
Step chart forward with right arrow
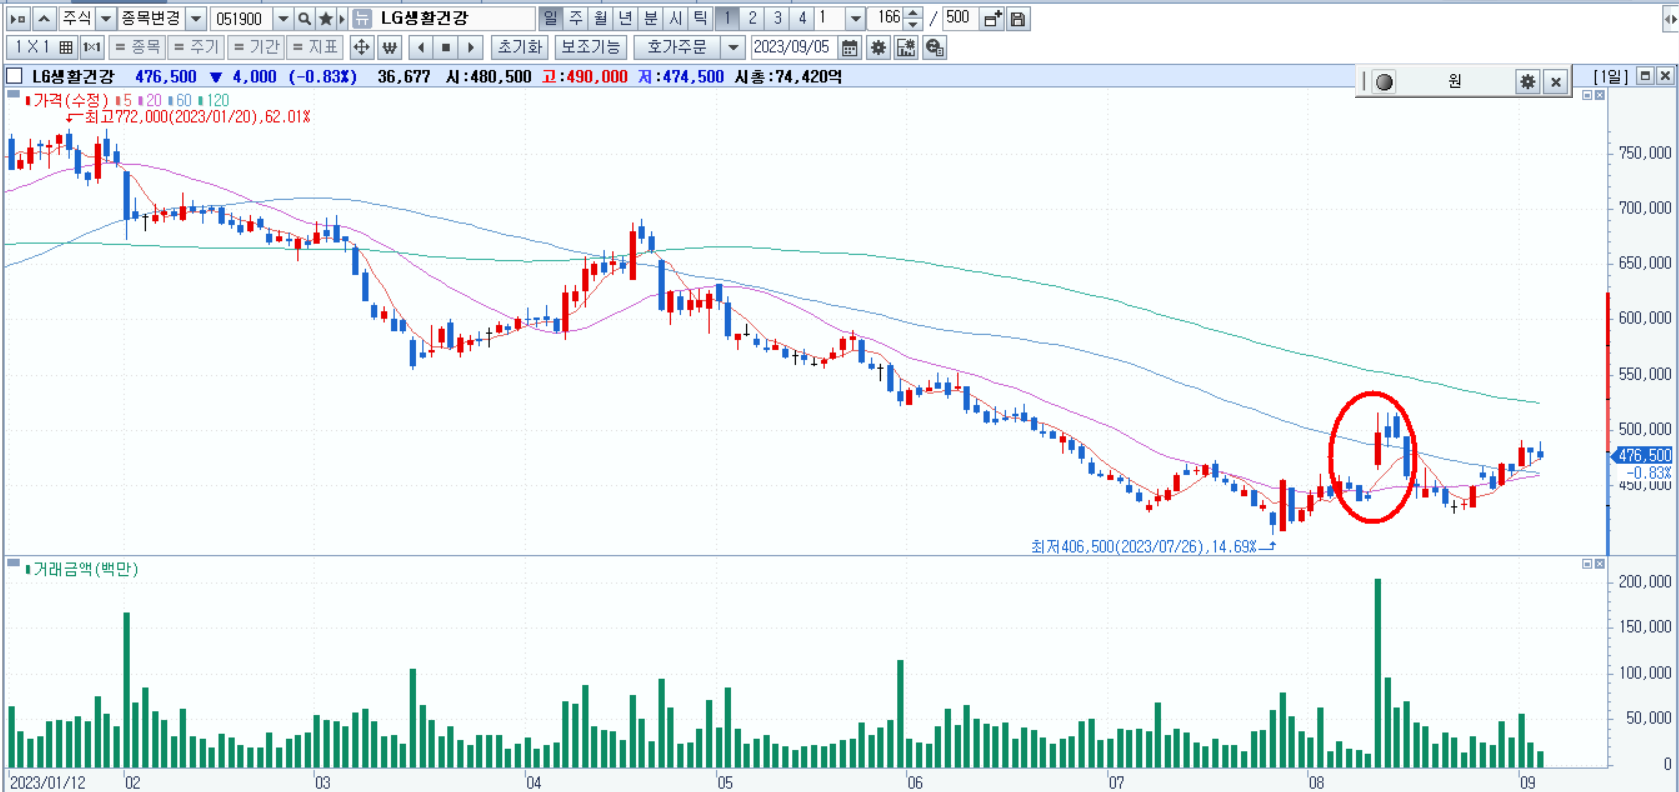471,47
